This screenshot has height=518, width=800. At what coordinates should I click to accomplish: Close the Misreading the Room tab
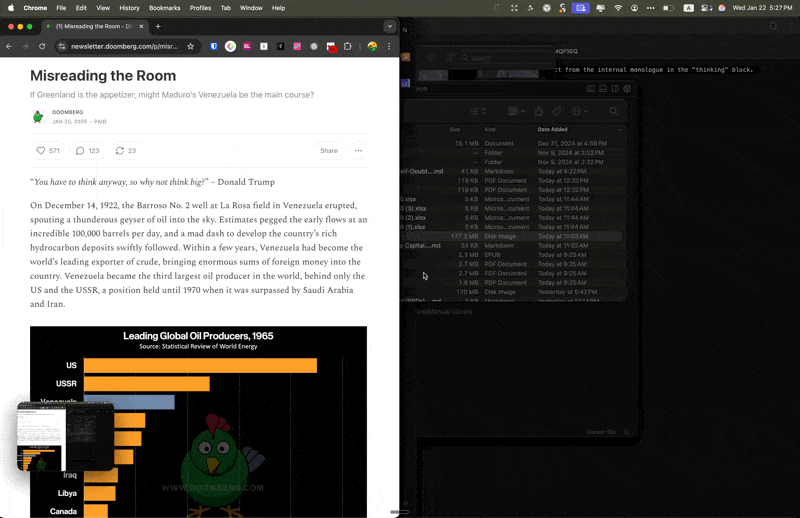coord(141,27)
